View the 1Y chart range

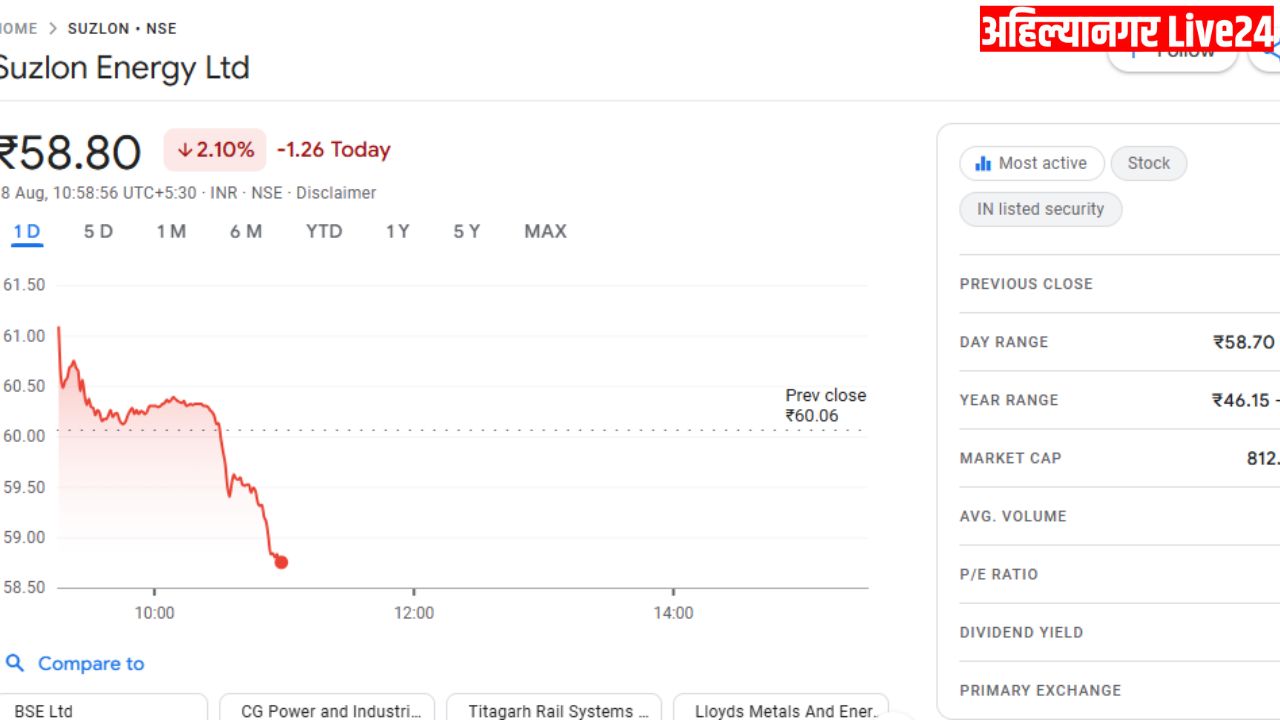(398, 232)
